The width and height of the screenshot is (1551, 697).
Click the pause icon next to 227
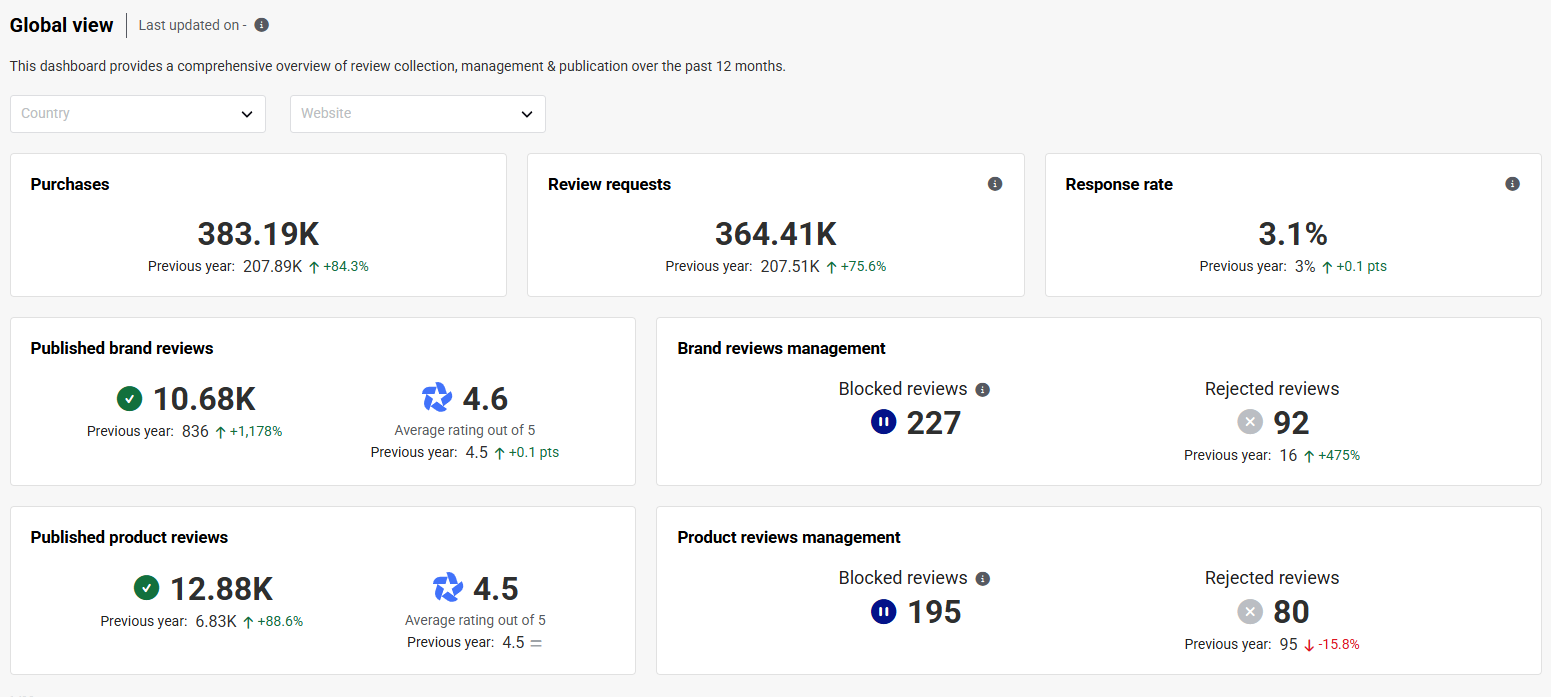click(x=883, y=423)
